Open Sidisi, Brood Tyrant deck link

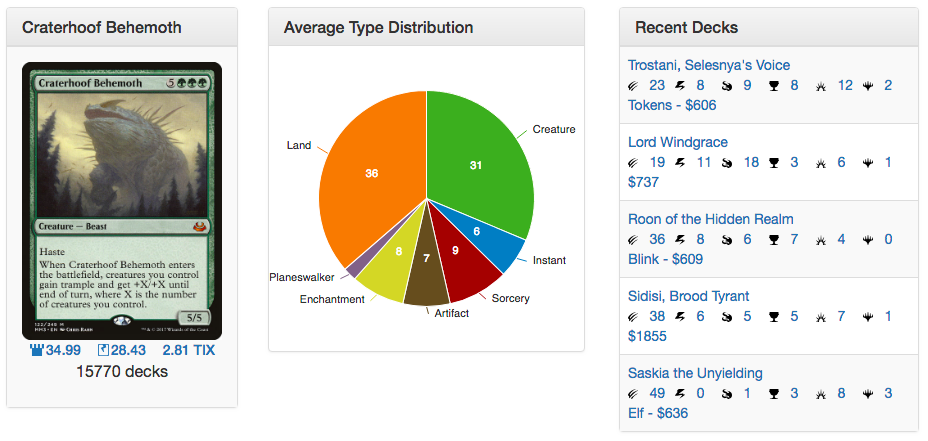pyautogui.click(x=688, y=296)
